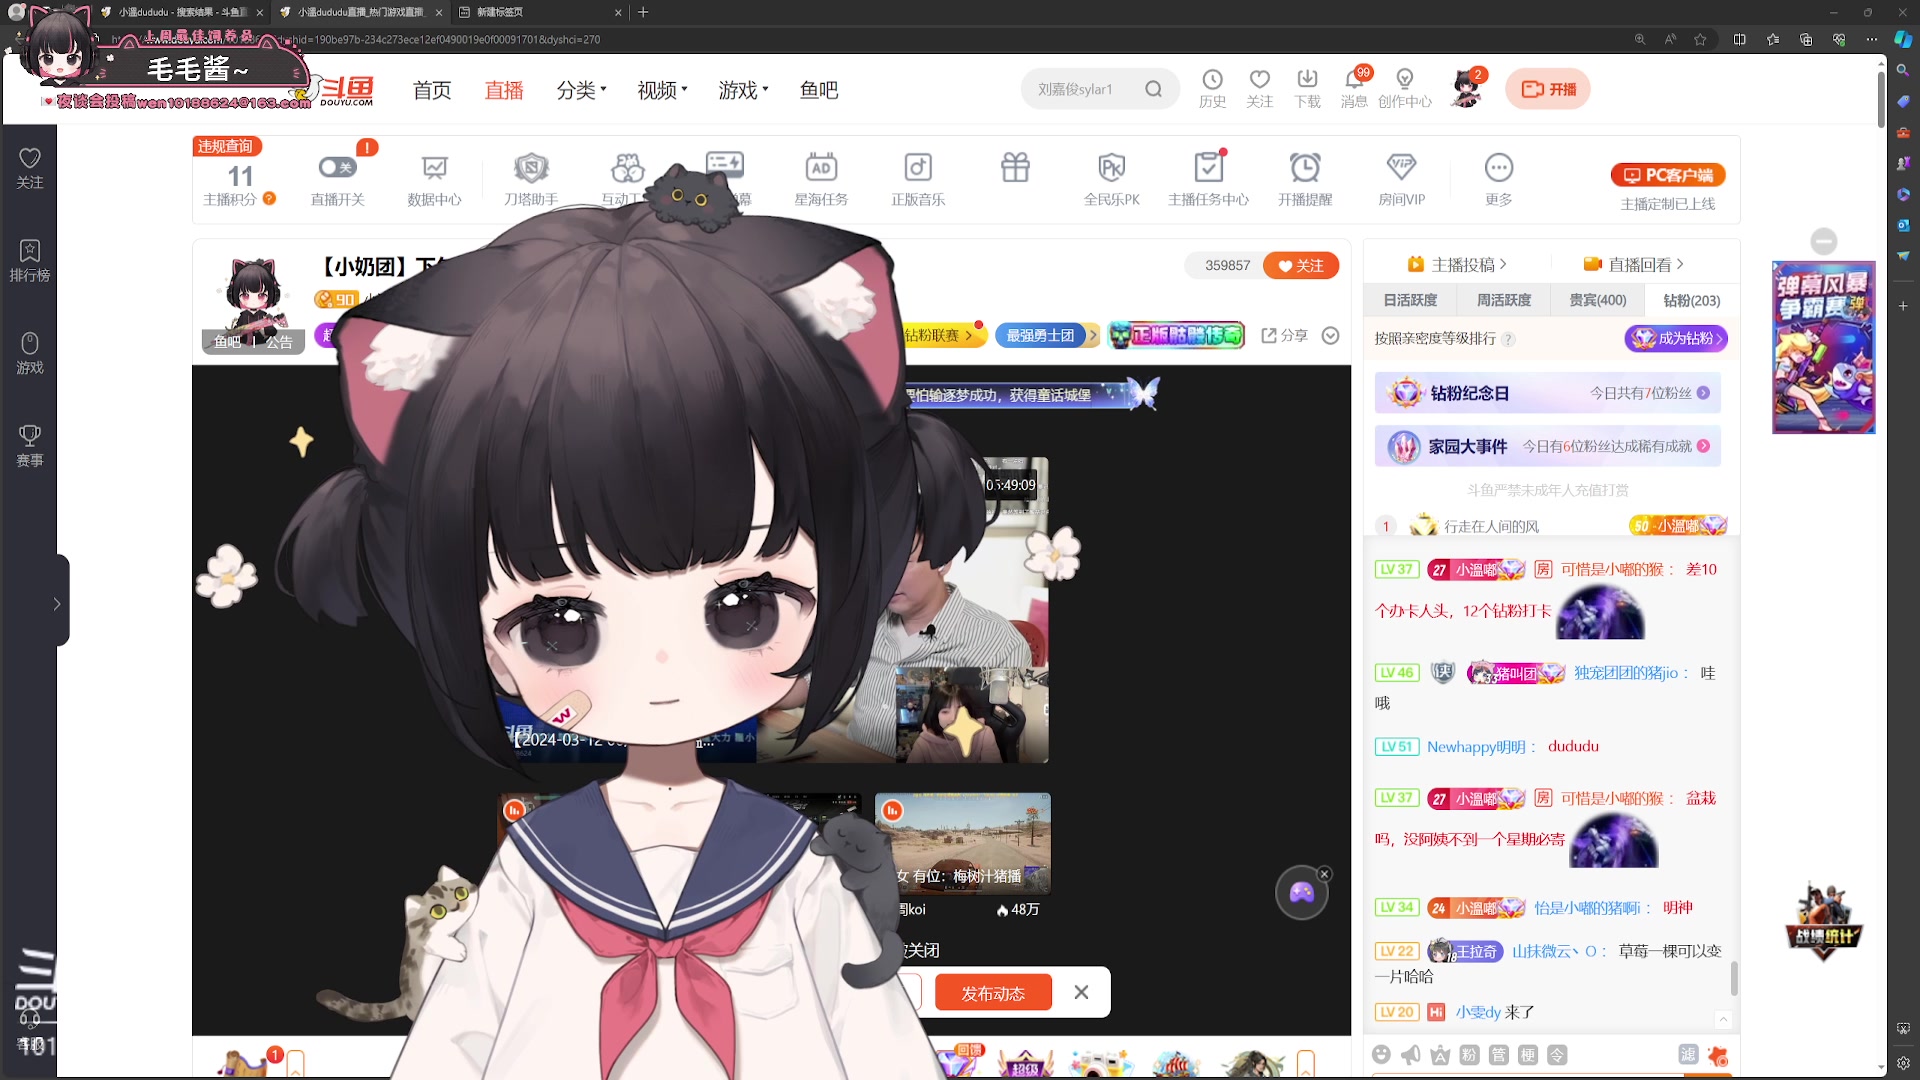1920x1080 pixels.
Task: Open 房间VIP diamond icon
Action: tap(1401, 168)
